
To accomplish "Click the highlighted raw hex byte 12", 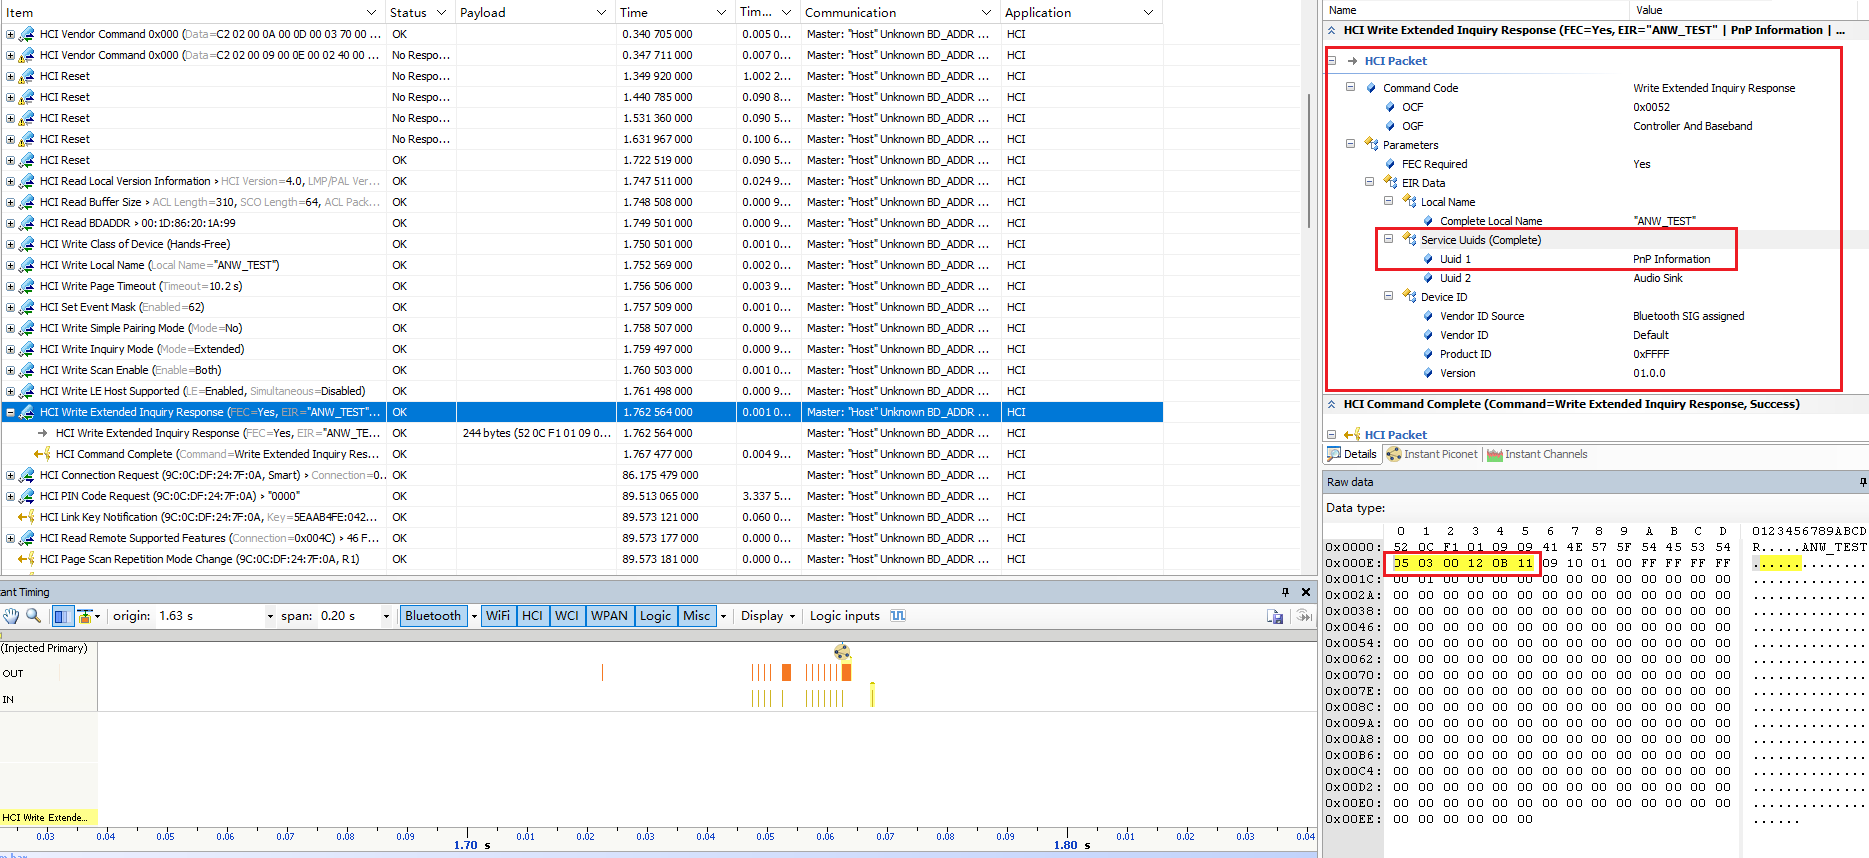I will (1475, 563).
